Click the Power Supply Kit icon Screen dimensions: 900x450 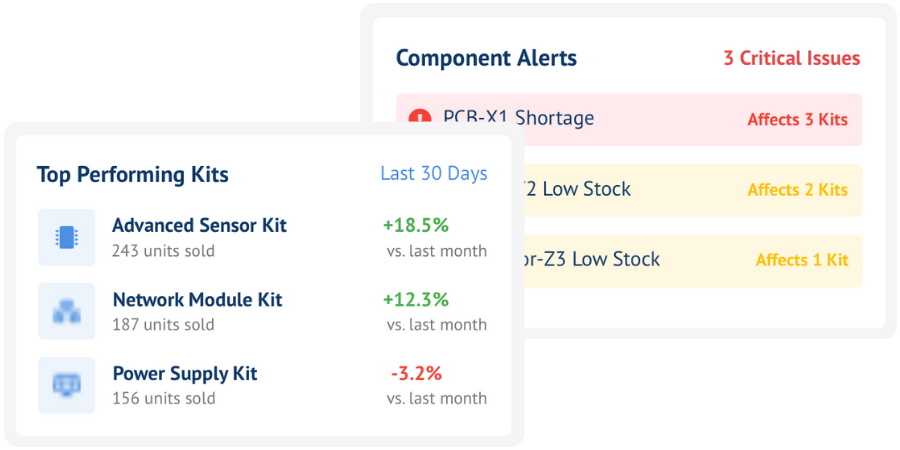point(66,385)
